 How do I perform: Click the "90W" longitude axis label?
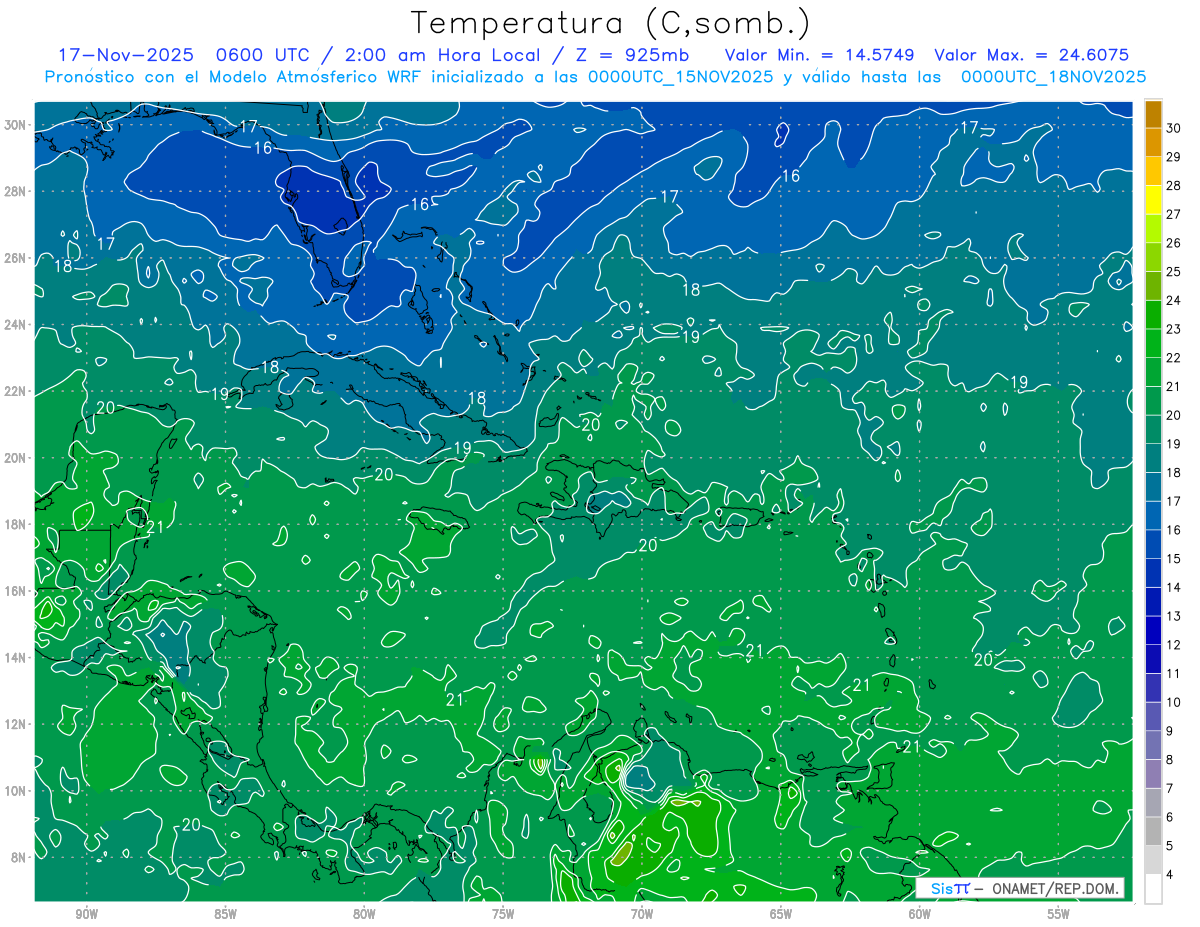[87, 914]
